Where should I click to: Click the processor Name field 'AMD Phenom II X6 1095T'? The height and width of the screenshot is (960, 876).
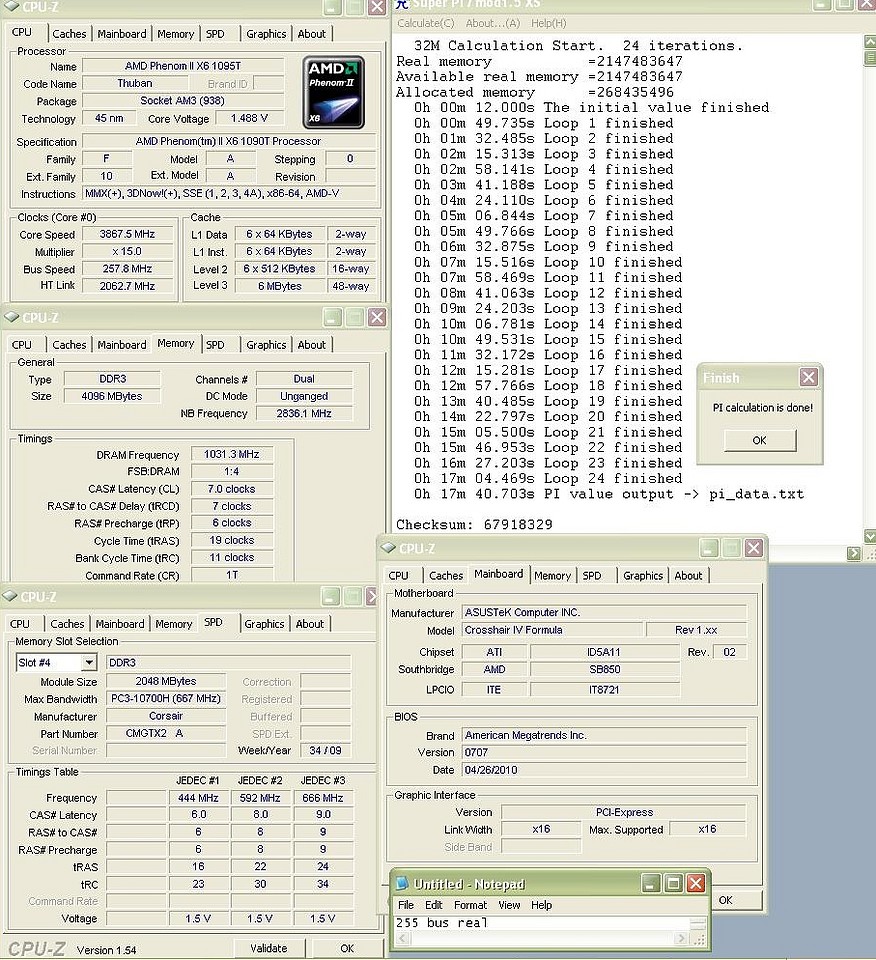pyautogui.click(x=183, y=66)
